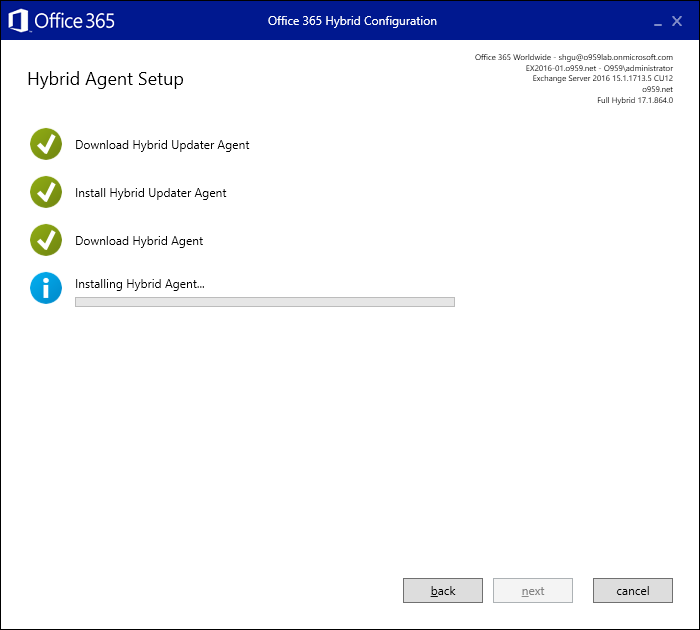Click the Hybrid Agent Setup heading

[105, 79]
